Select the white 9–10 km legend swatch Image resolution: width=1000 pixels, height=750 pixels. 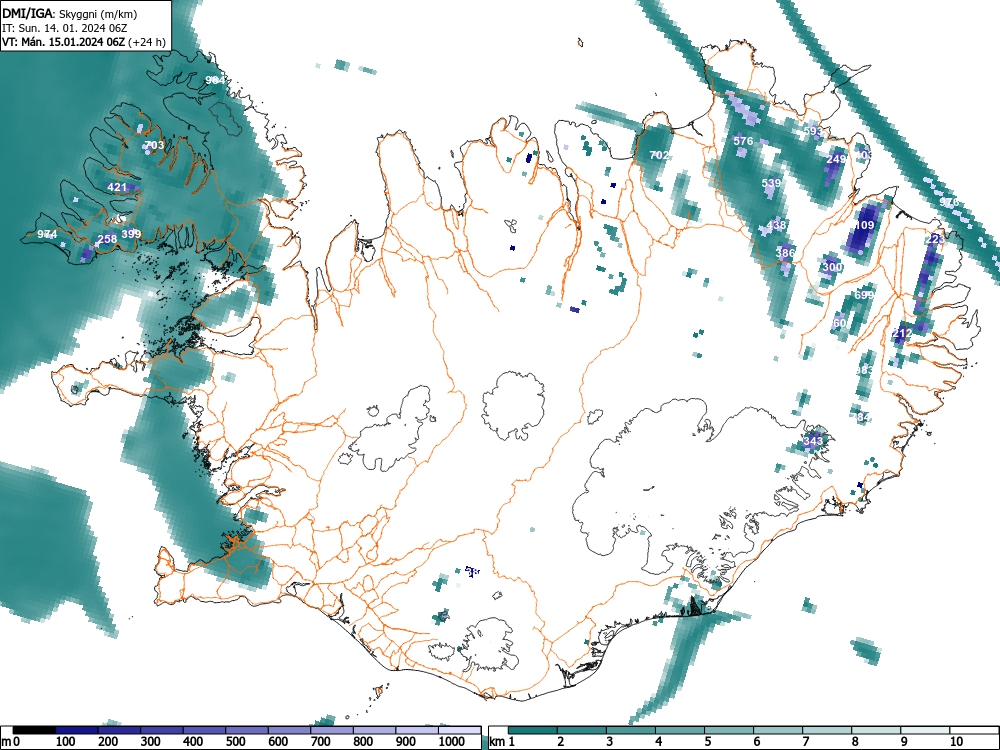tap(926, 730)
